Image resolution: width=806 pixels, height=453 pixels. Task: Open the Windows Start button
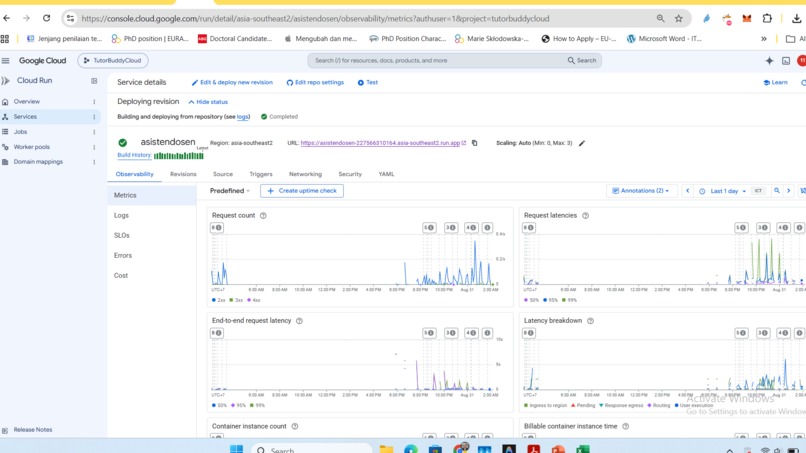(236, 449)
